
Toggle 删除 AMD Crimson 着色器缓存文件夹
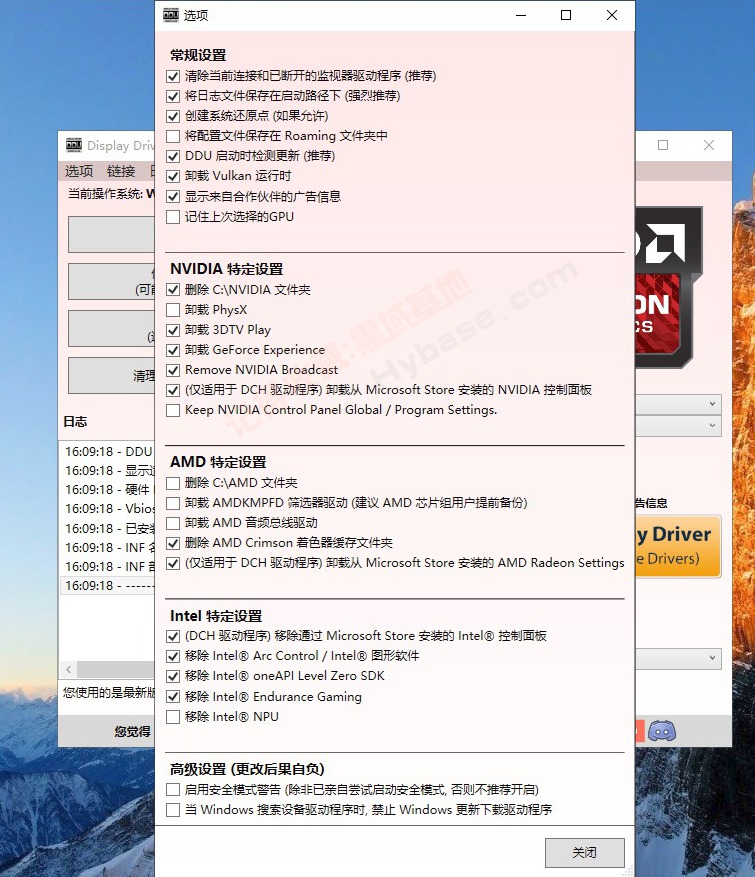coord(173,543)
